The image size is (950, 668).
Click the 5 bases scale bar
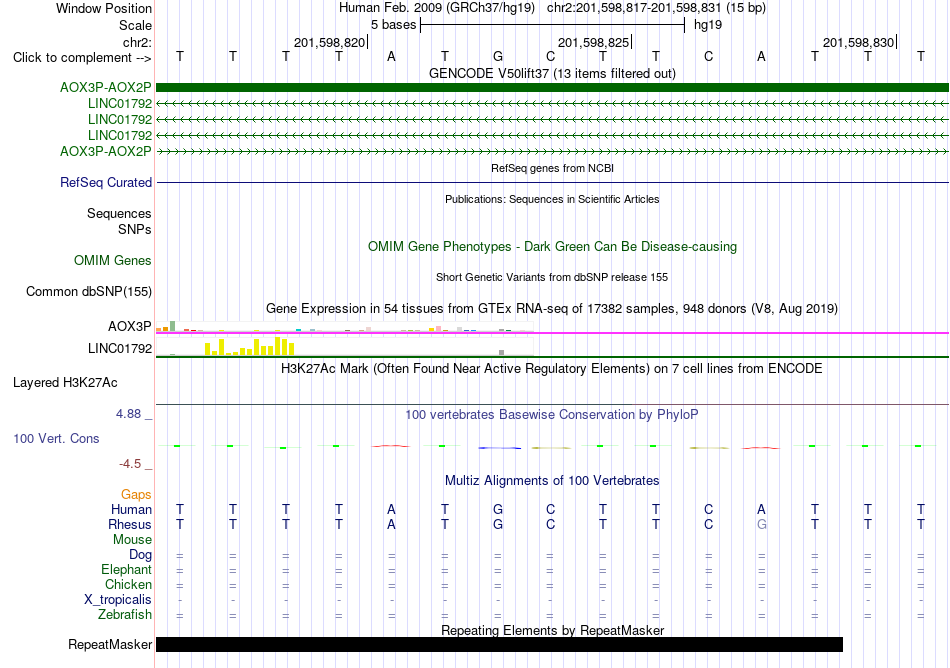click(552, 25)
